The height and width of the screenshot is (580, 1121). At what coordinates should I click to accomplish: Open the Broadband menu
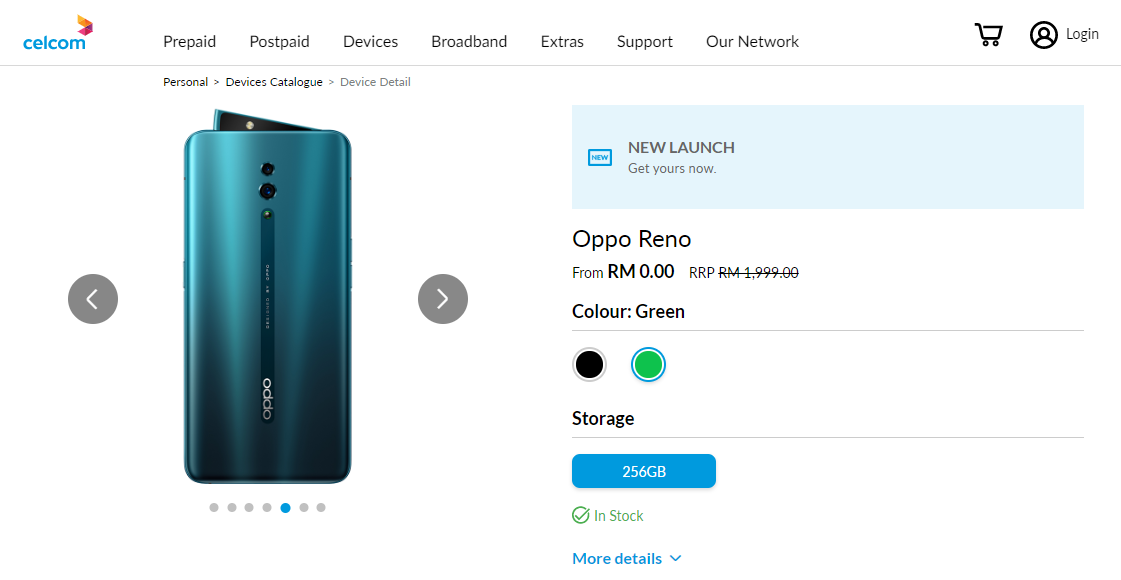(x=469, y=42)
